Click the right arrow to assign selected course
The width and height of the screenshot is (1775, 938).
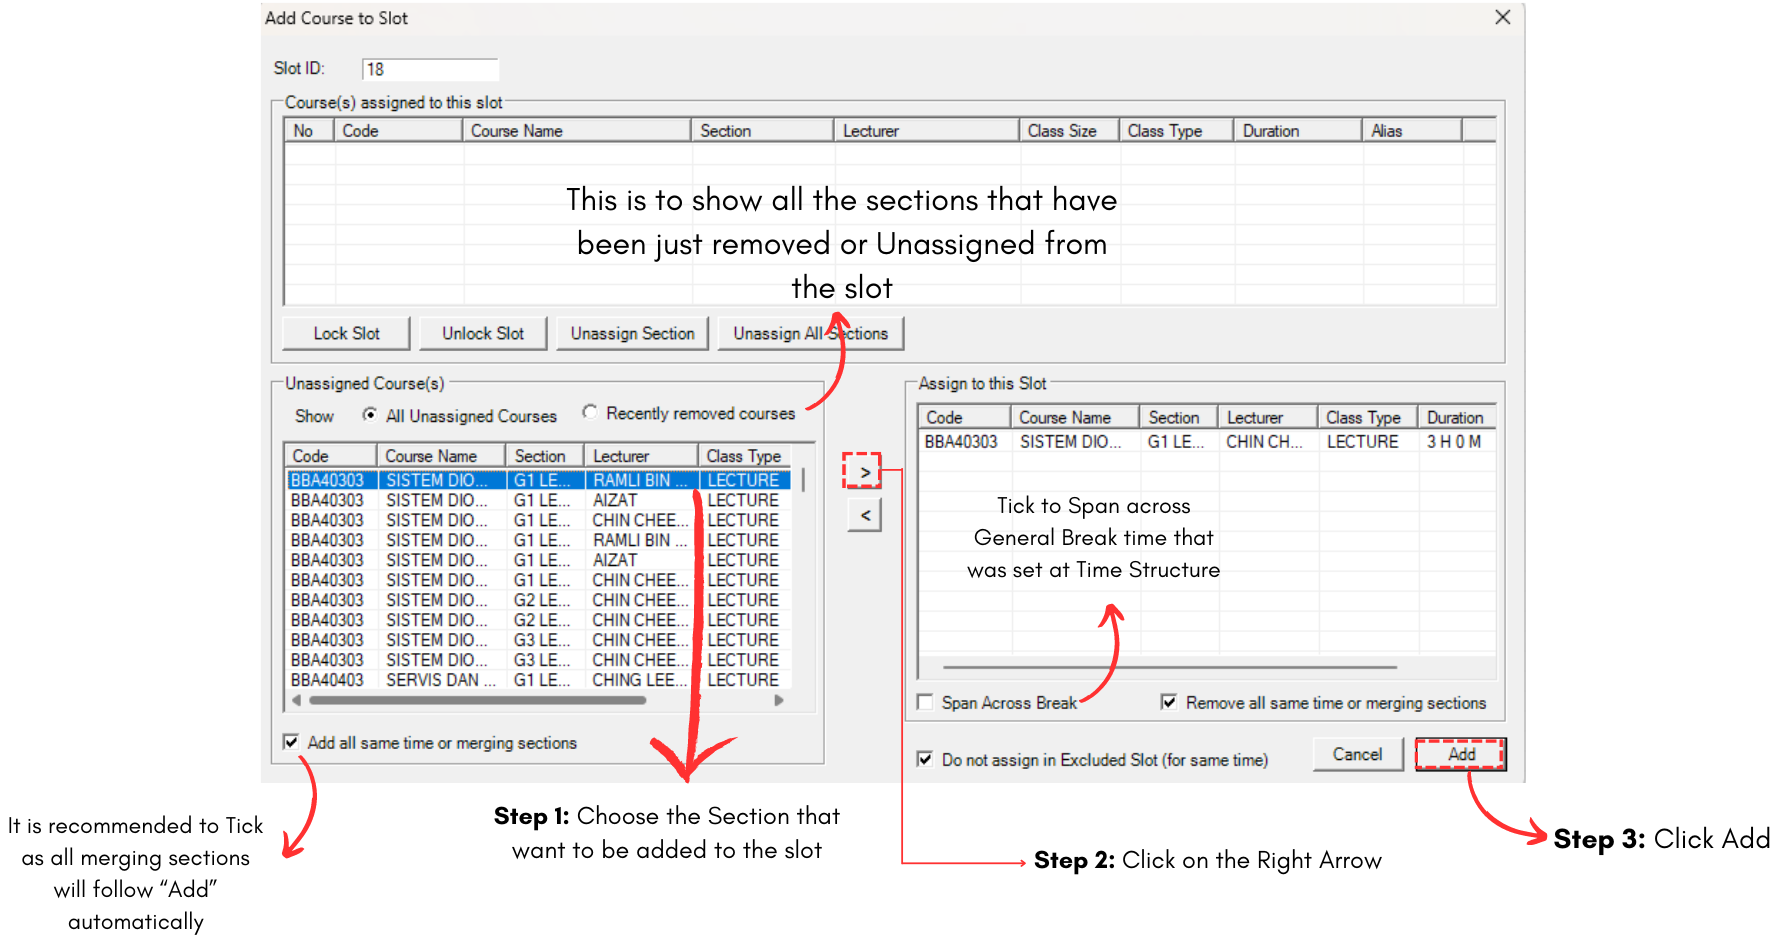pyautogui.click(x=863, y=470)
